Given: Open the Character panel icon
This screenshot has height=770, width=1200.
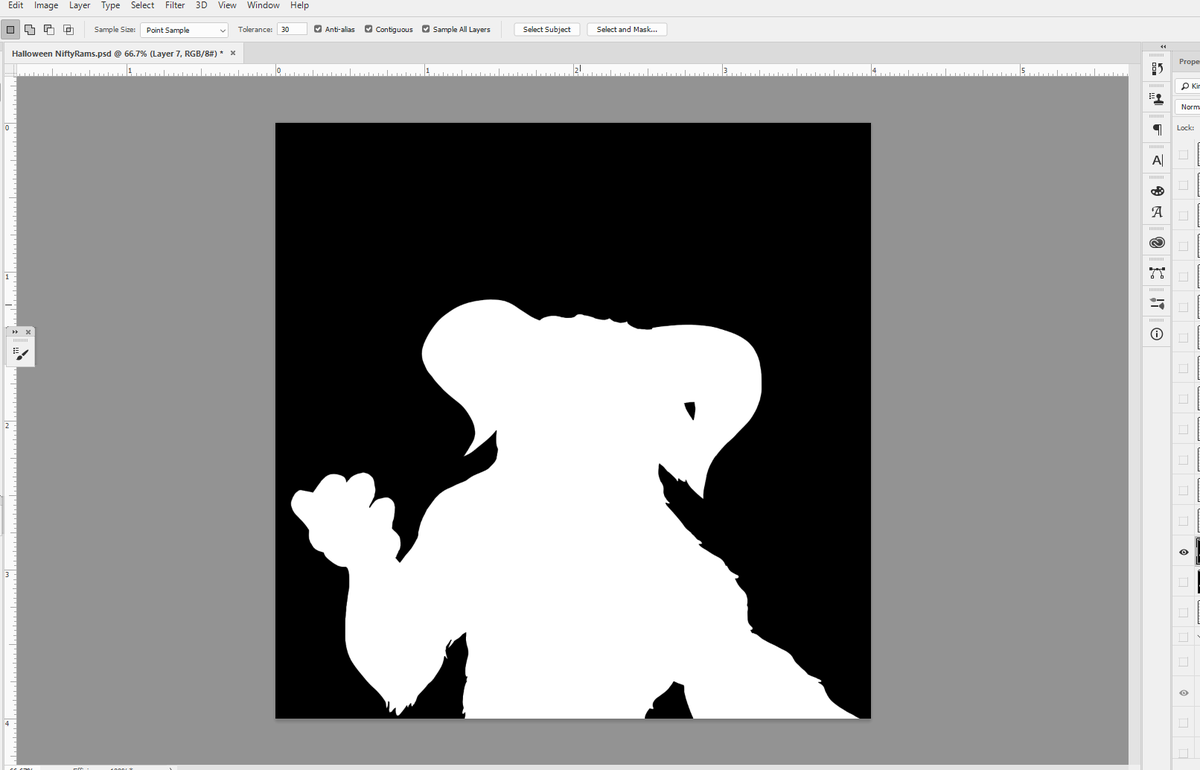Looking at the screenshot, I should (x=1156, y=159).
